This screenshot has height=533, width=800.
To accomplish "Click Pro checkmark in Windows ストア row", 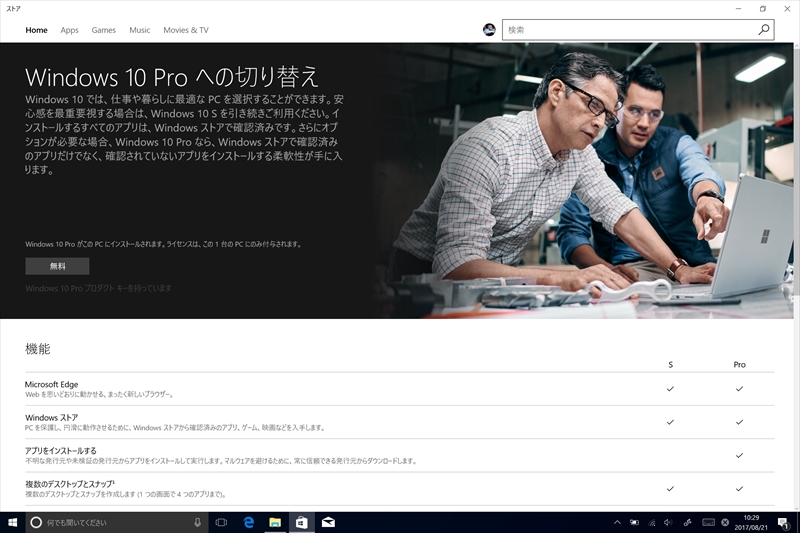I will point(739,422).
